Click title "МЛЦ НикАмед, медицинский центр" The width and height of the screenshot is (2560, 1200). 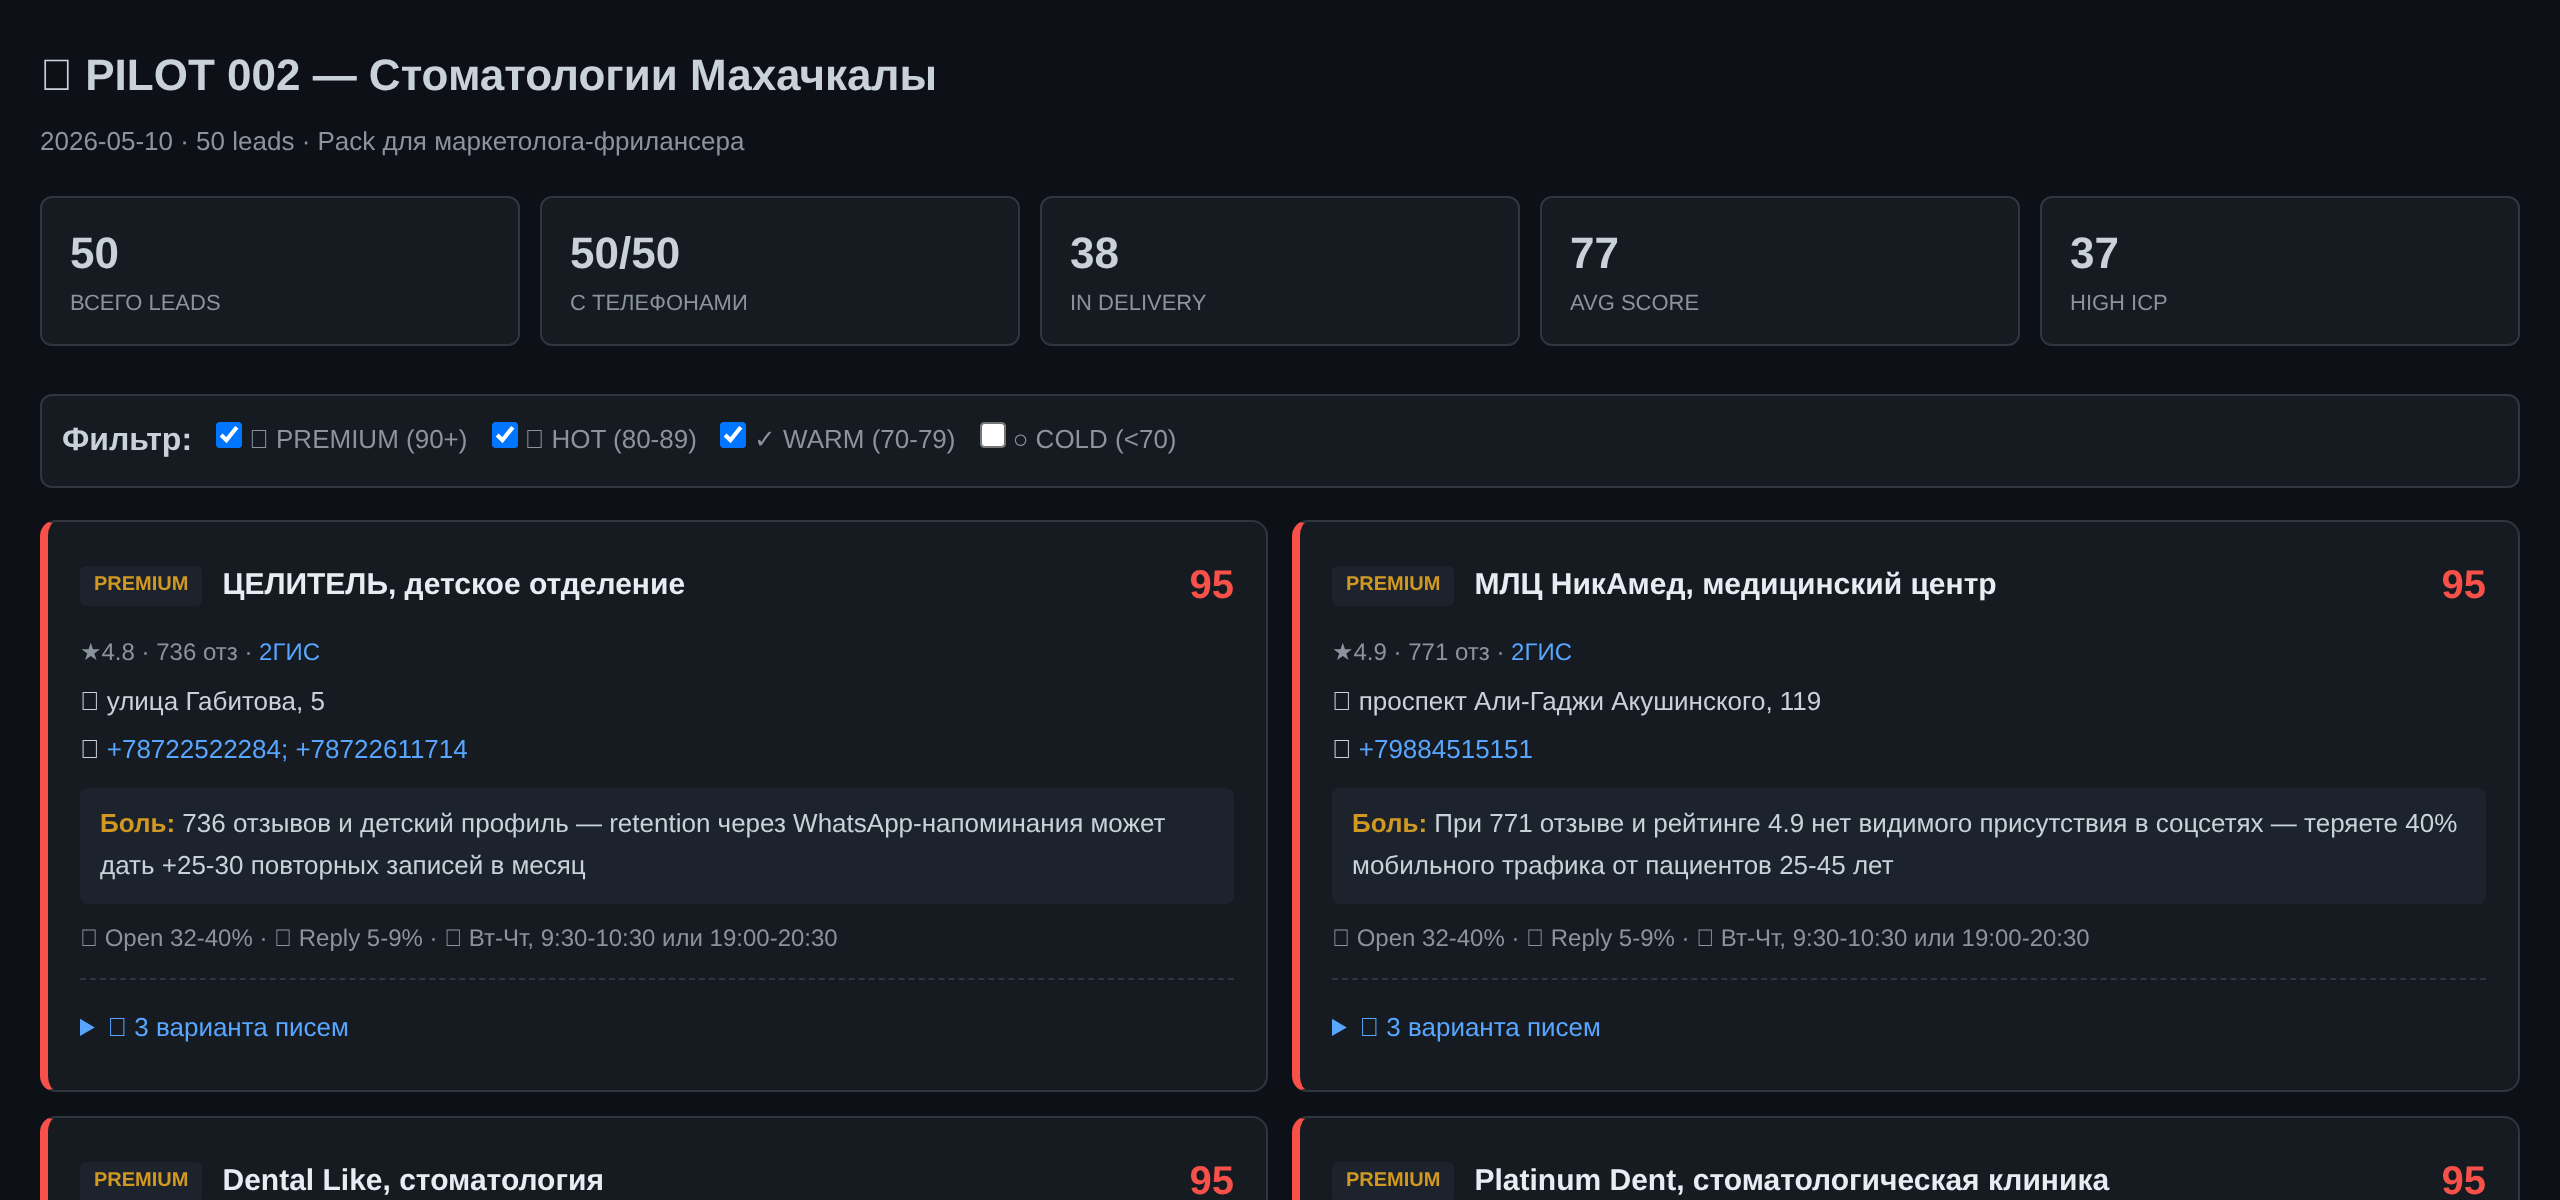[x=1735, y=584]
